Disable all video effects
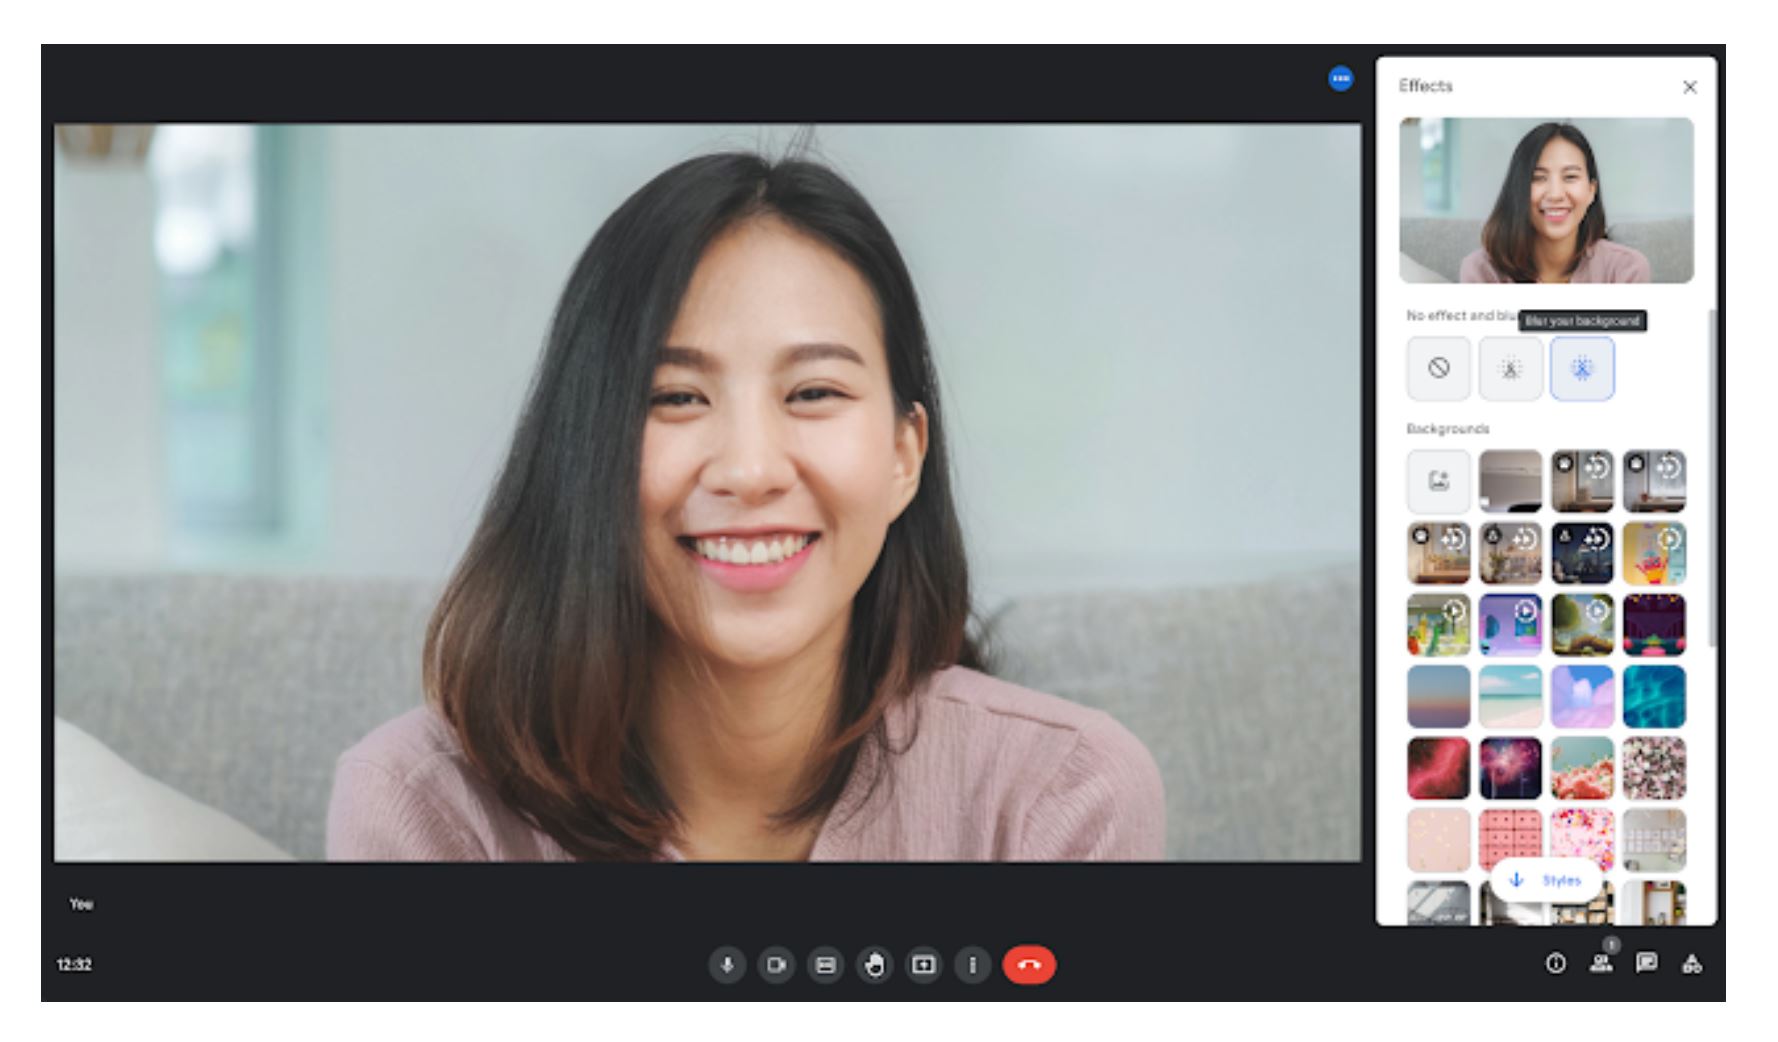 (x=1437, y=367)
